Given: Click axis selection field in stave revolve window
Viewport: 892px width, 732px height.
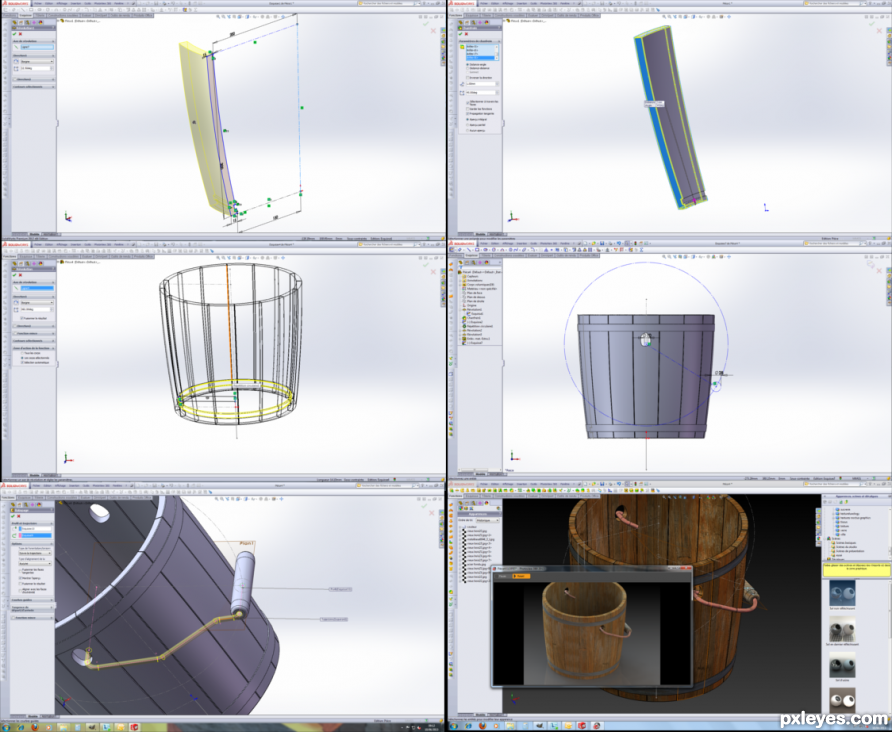Looking at the screenshot, I should [x=37, y=47].
